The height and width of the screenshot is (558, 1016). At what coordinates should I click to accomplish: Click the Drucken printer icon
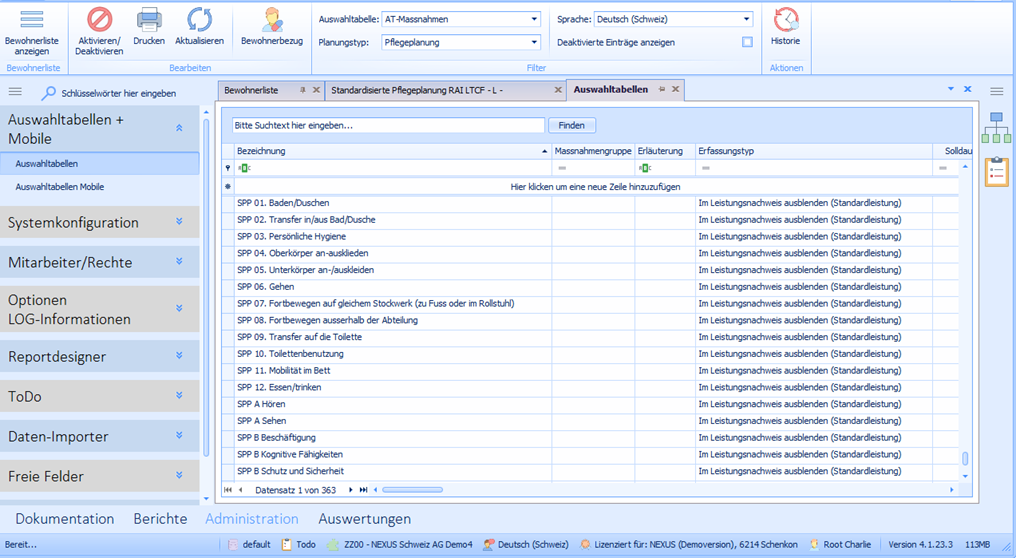point(149,20)
